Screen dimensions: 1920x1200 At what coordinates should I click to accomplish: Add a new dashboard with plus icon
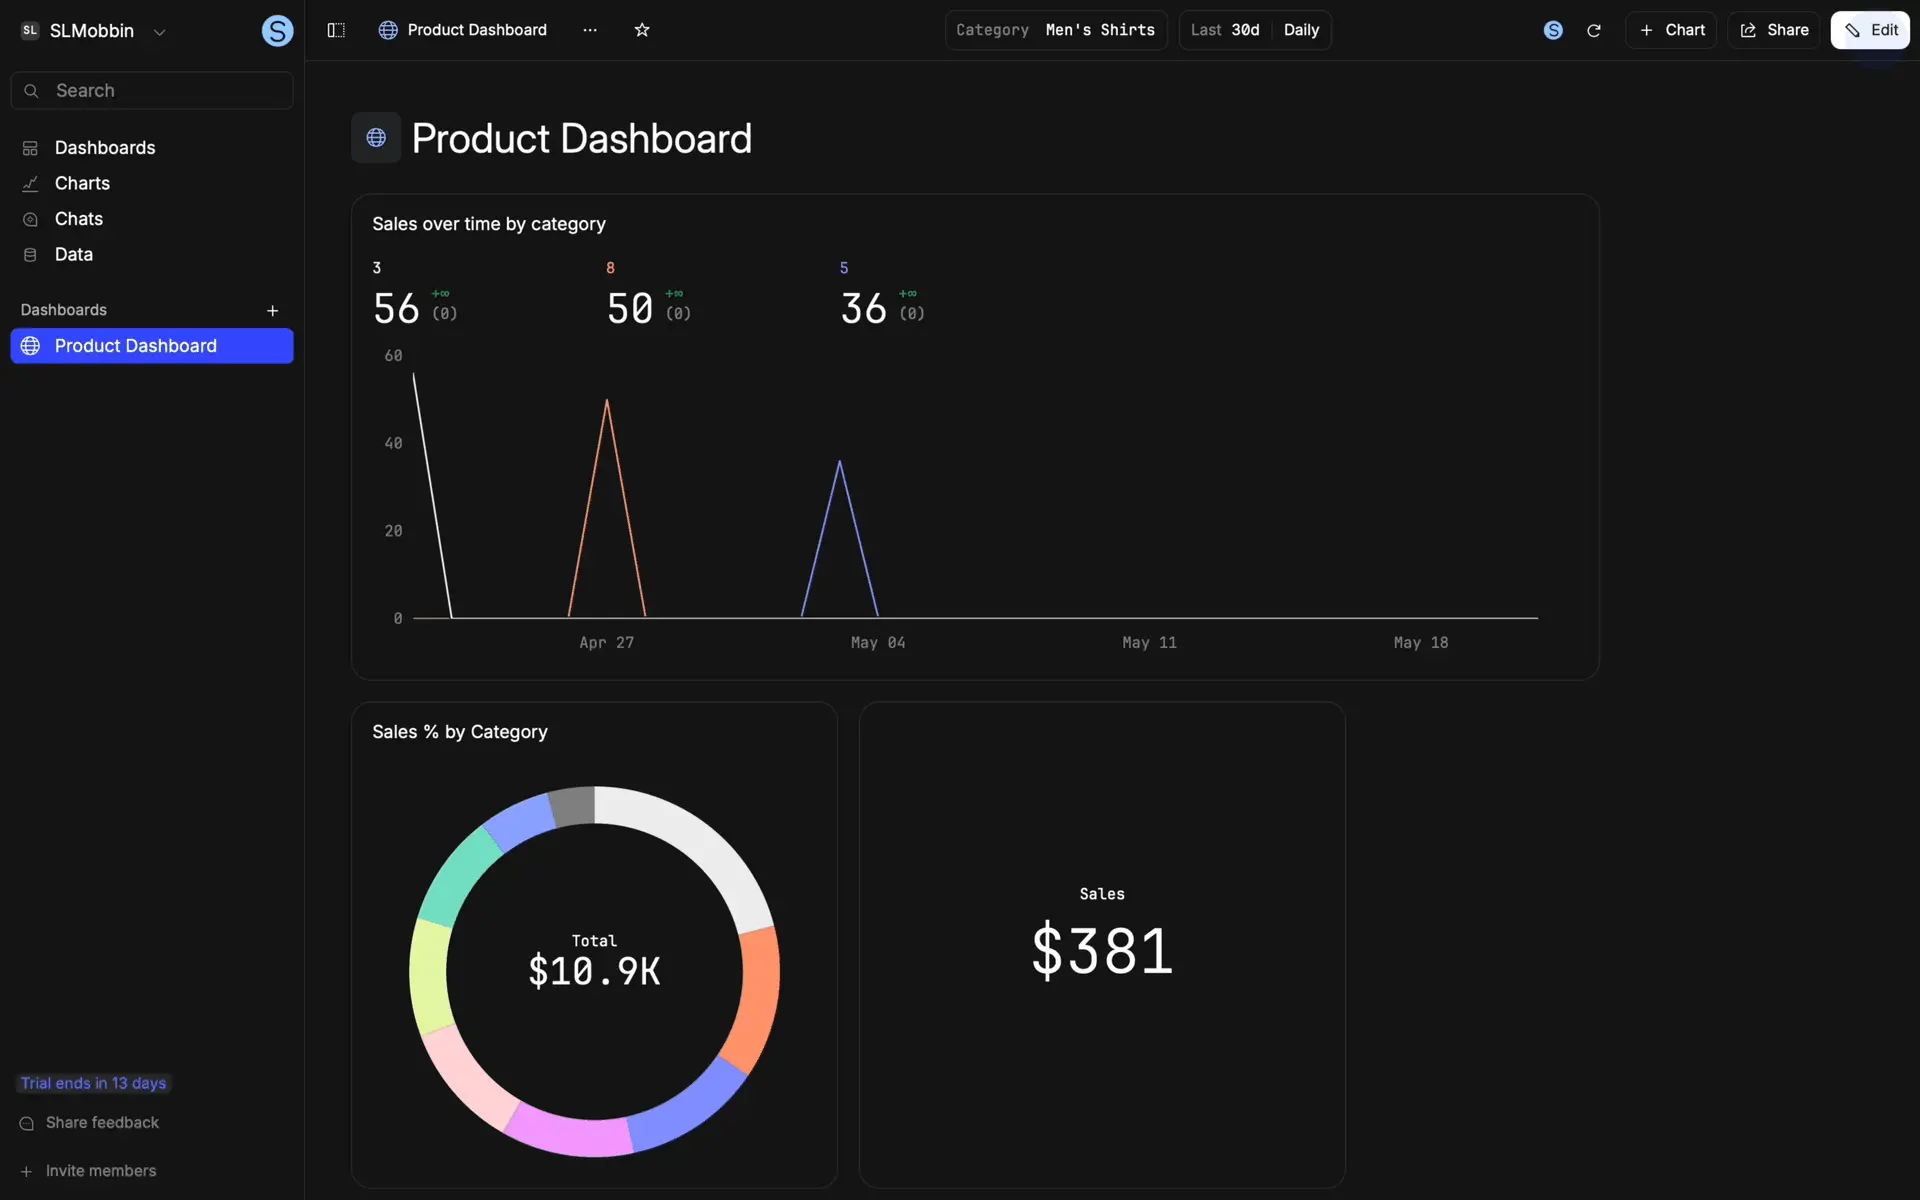[272, 311]
